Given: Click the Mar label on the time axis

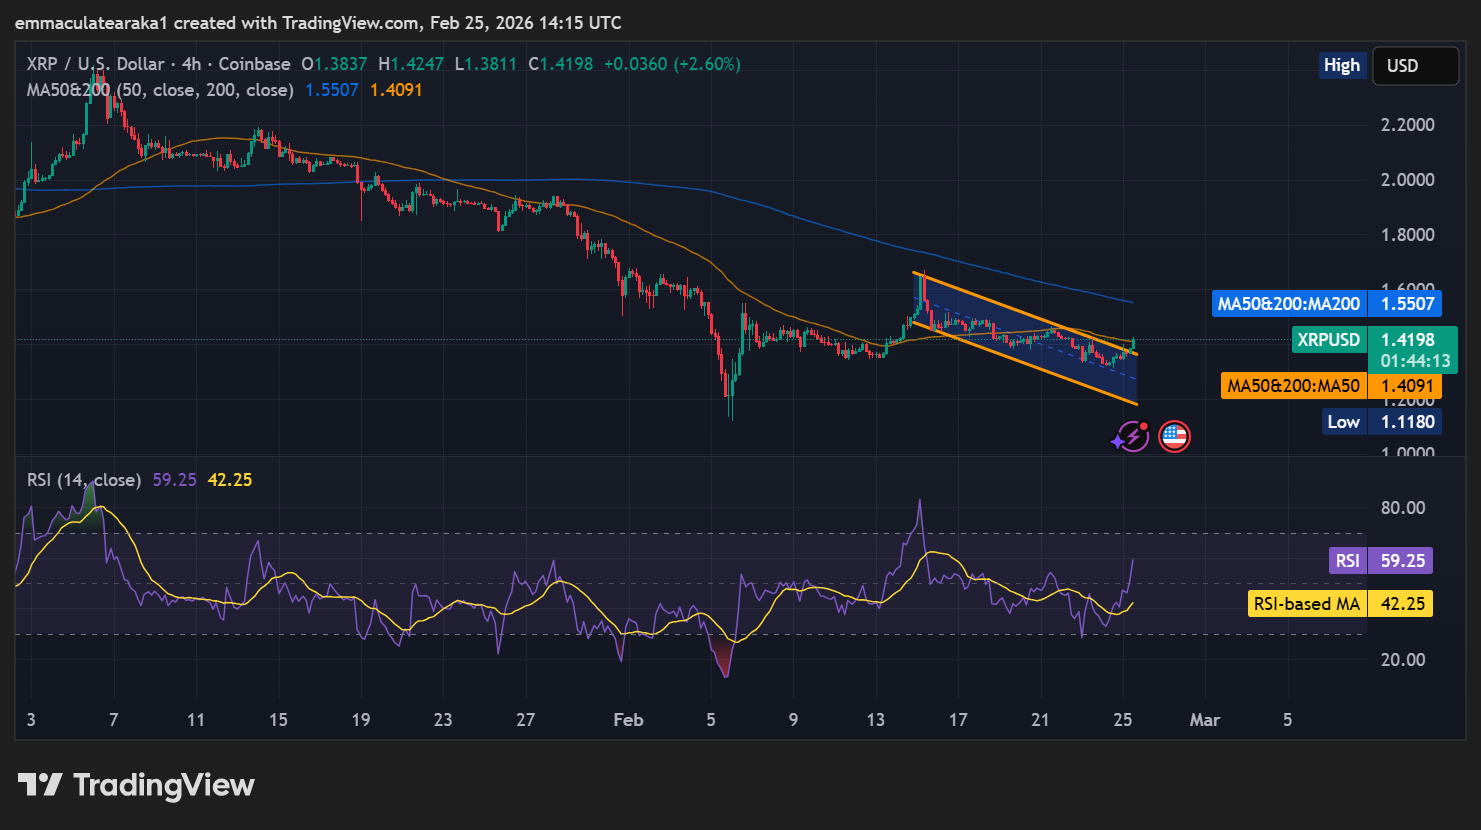Looking at the screenshot, I should [x=1204, y=720].
